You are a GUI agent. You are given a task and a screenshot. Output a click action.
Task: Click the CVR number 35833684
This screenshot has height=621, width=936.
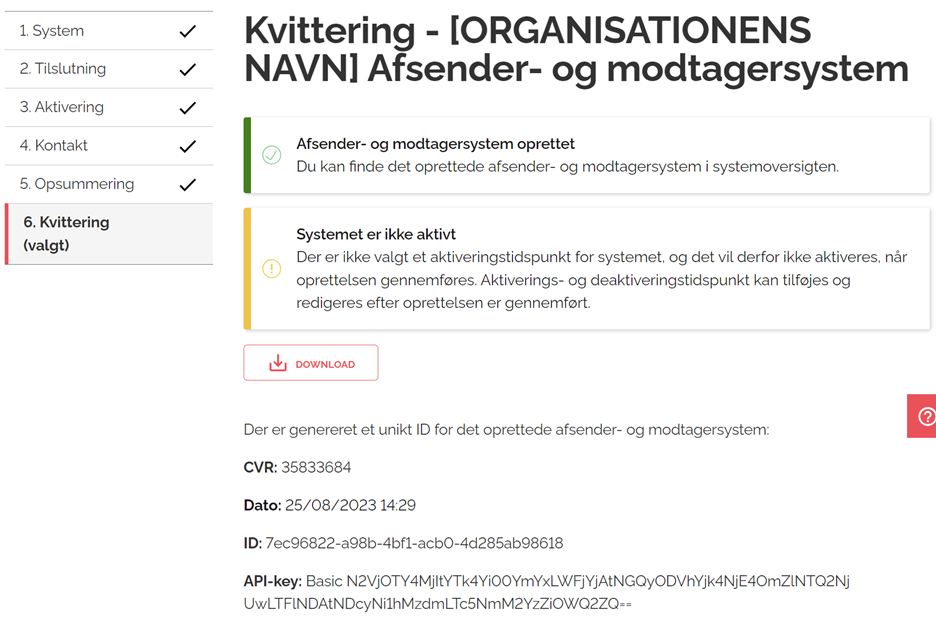(x=315, y=467)
